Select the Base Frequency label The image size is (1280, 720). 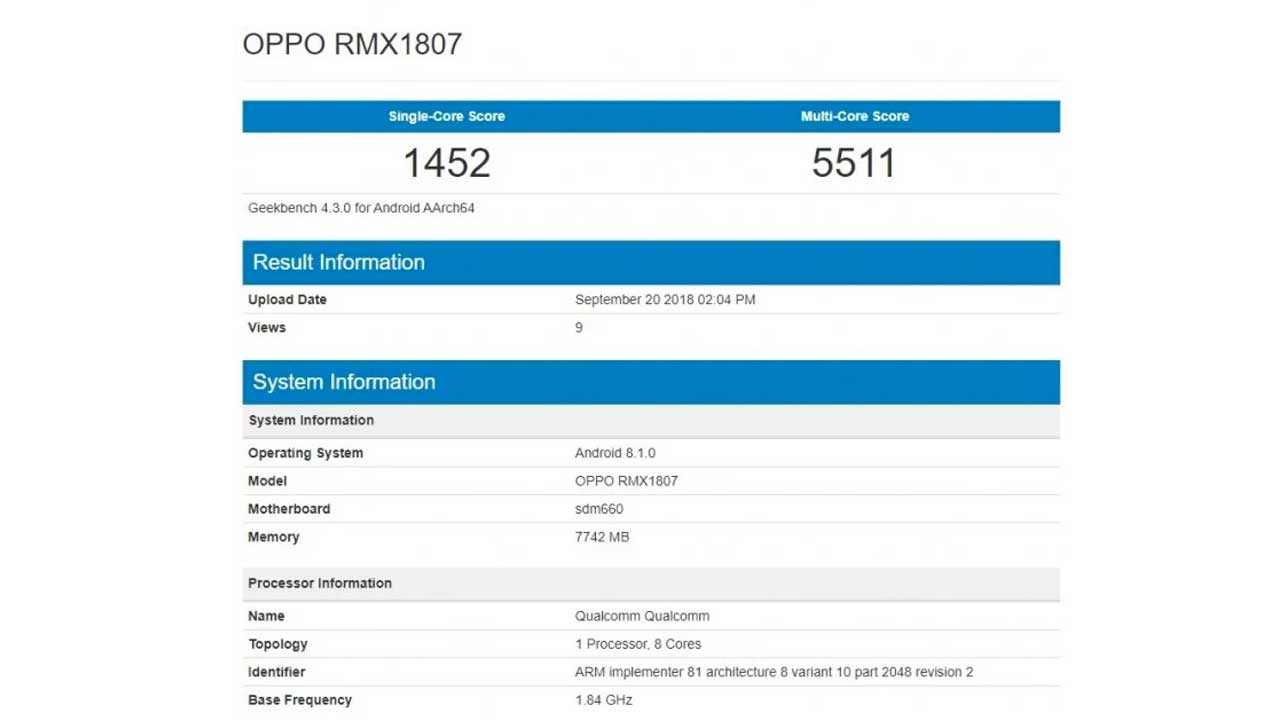(x=300, y=700)
